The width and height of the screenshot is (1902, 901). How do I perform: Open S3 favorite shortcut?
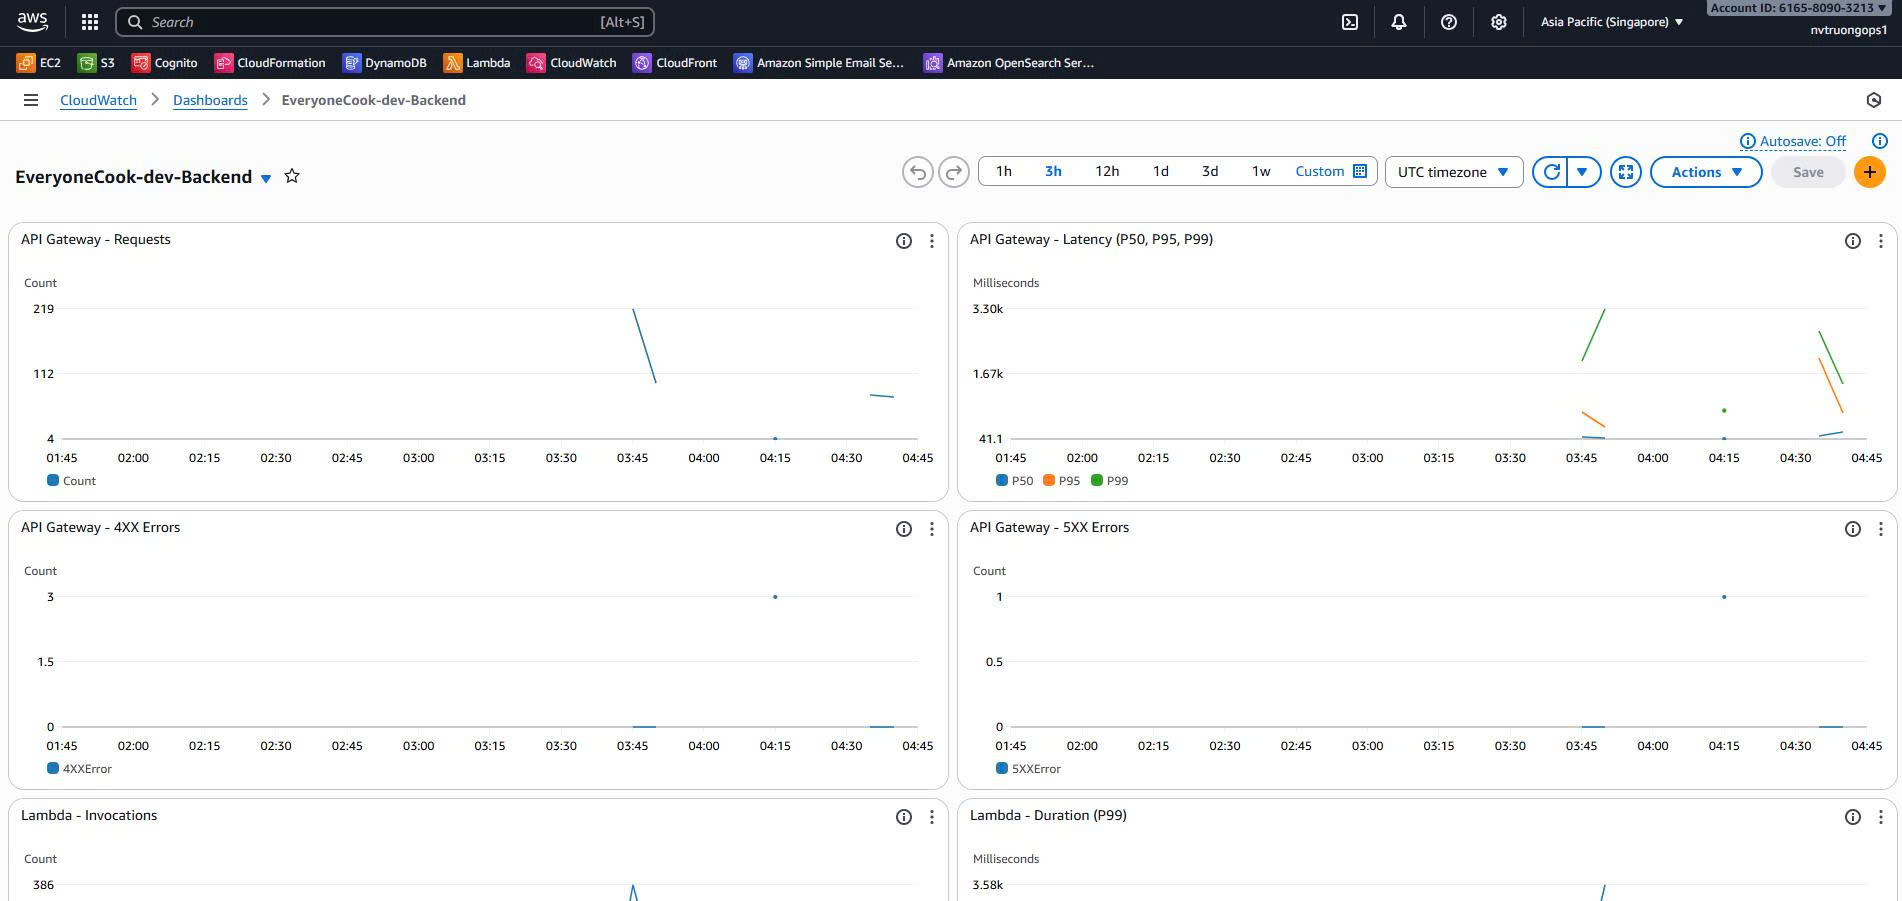pos(97,63)
